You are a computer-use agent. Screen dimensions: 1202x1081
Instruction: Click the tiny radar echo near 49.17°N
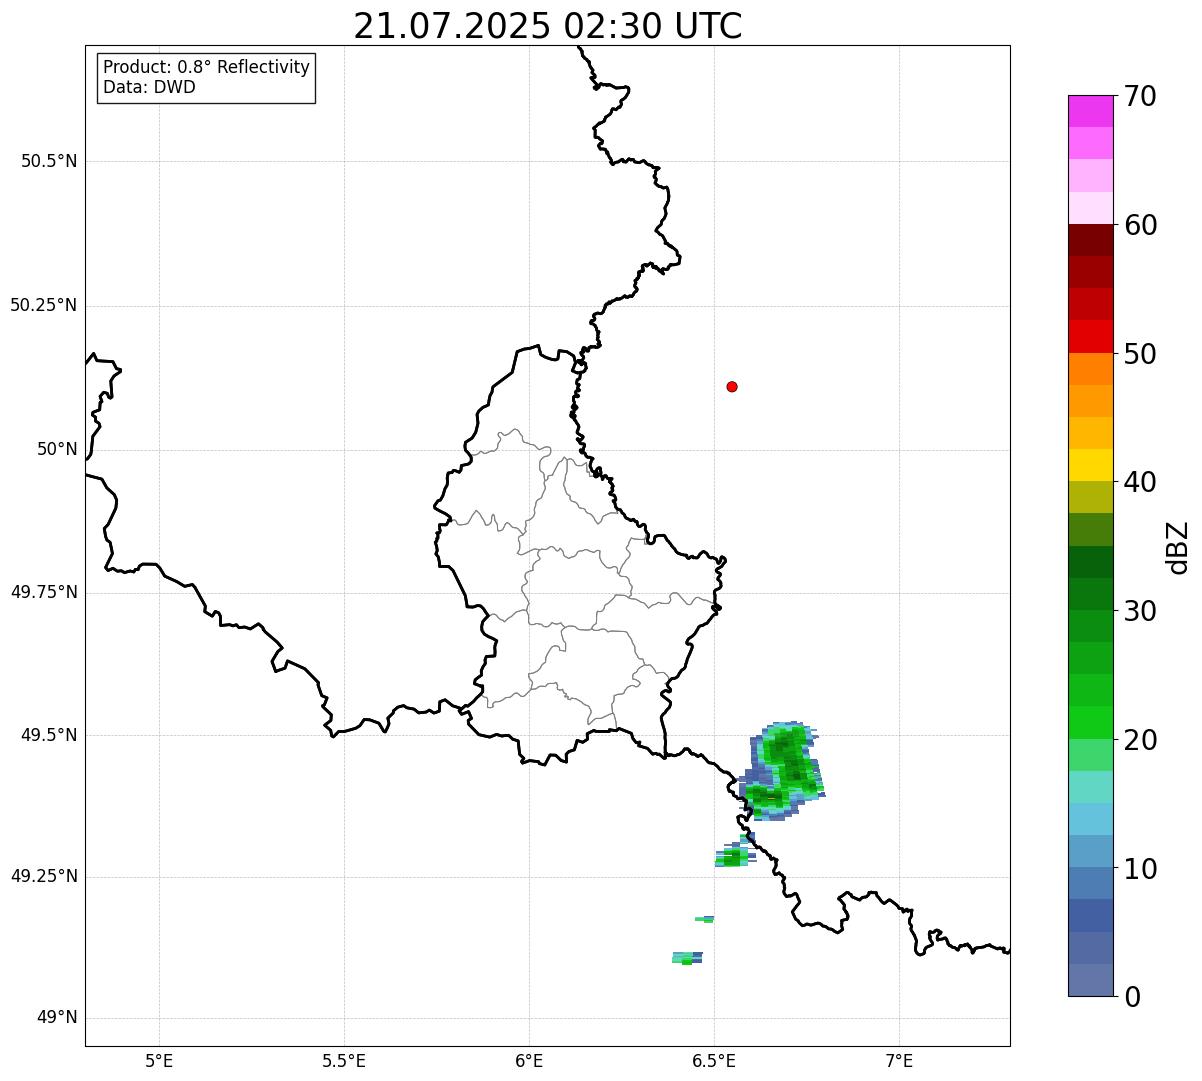tap(705, 919)
